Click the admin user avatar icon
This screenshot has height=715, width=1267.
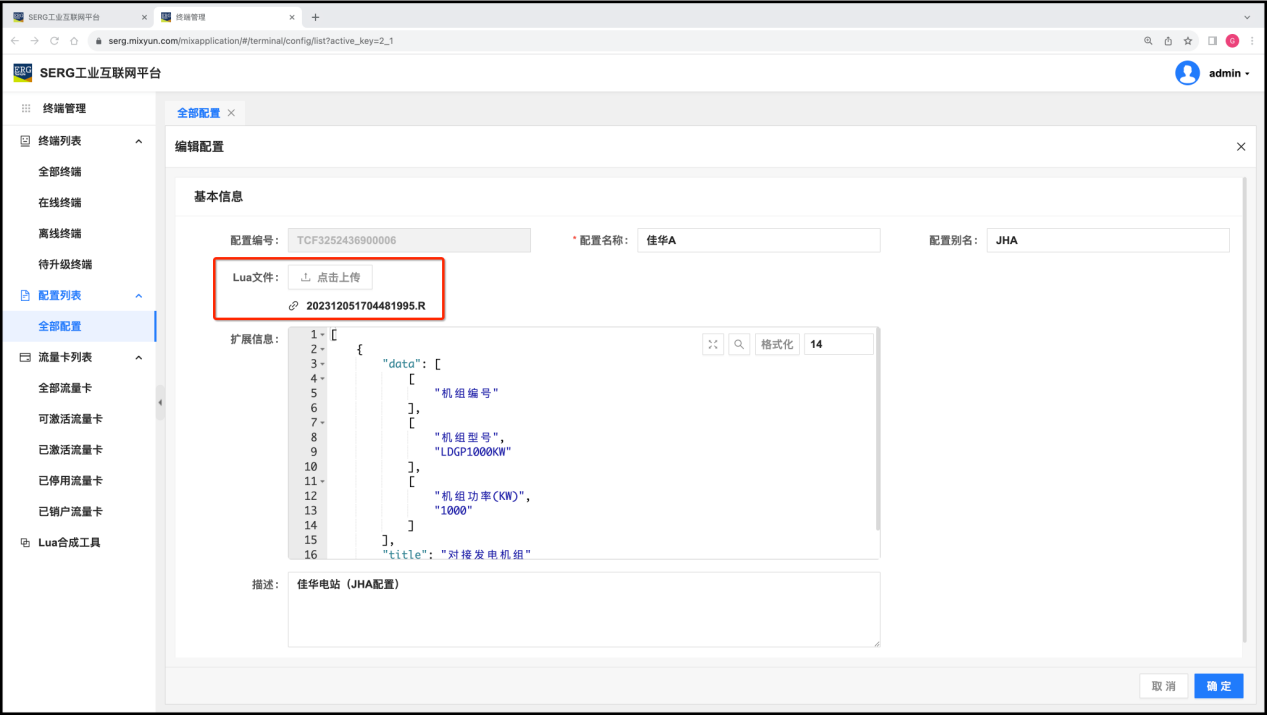click(x=1187, y=73)
